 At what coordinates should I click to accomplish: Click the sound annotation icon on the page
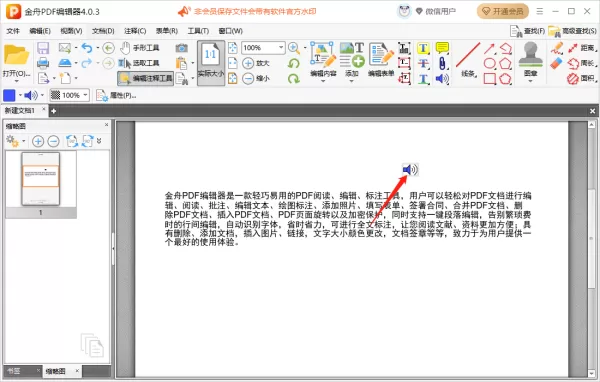coord(410,170)
